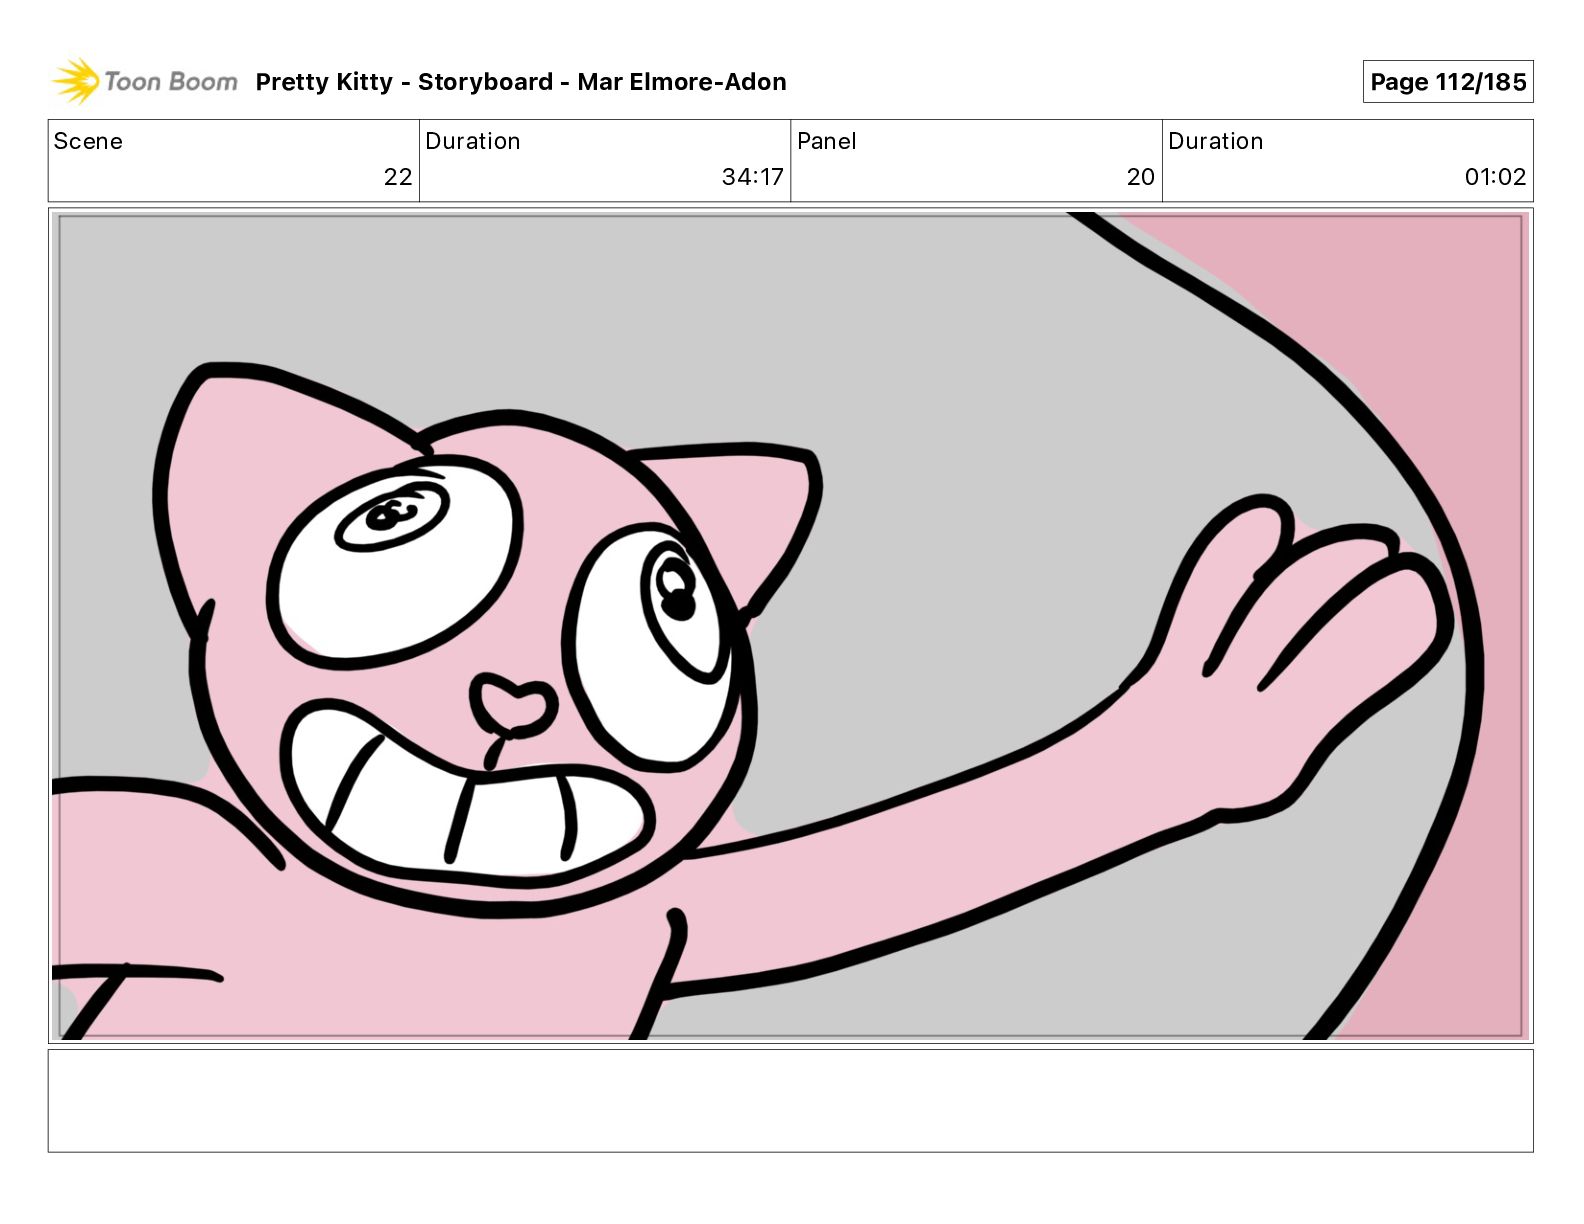This screenshot has width=1584, height=1224.
Task: Click the panel number '20'
Action: click(x=1141, y=177)
